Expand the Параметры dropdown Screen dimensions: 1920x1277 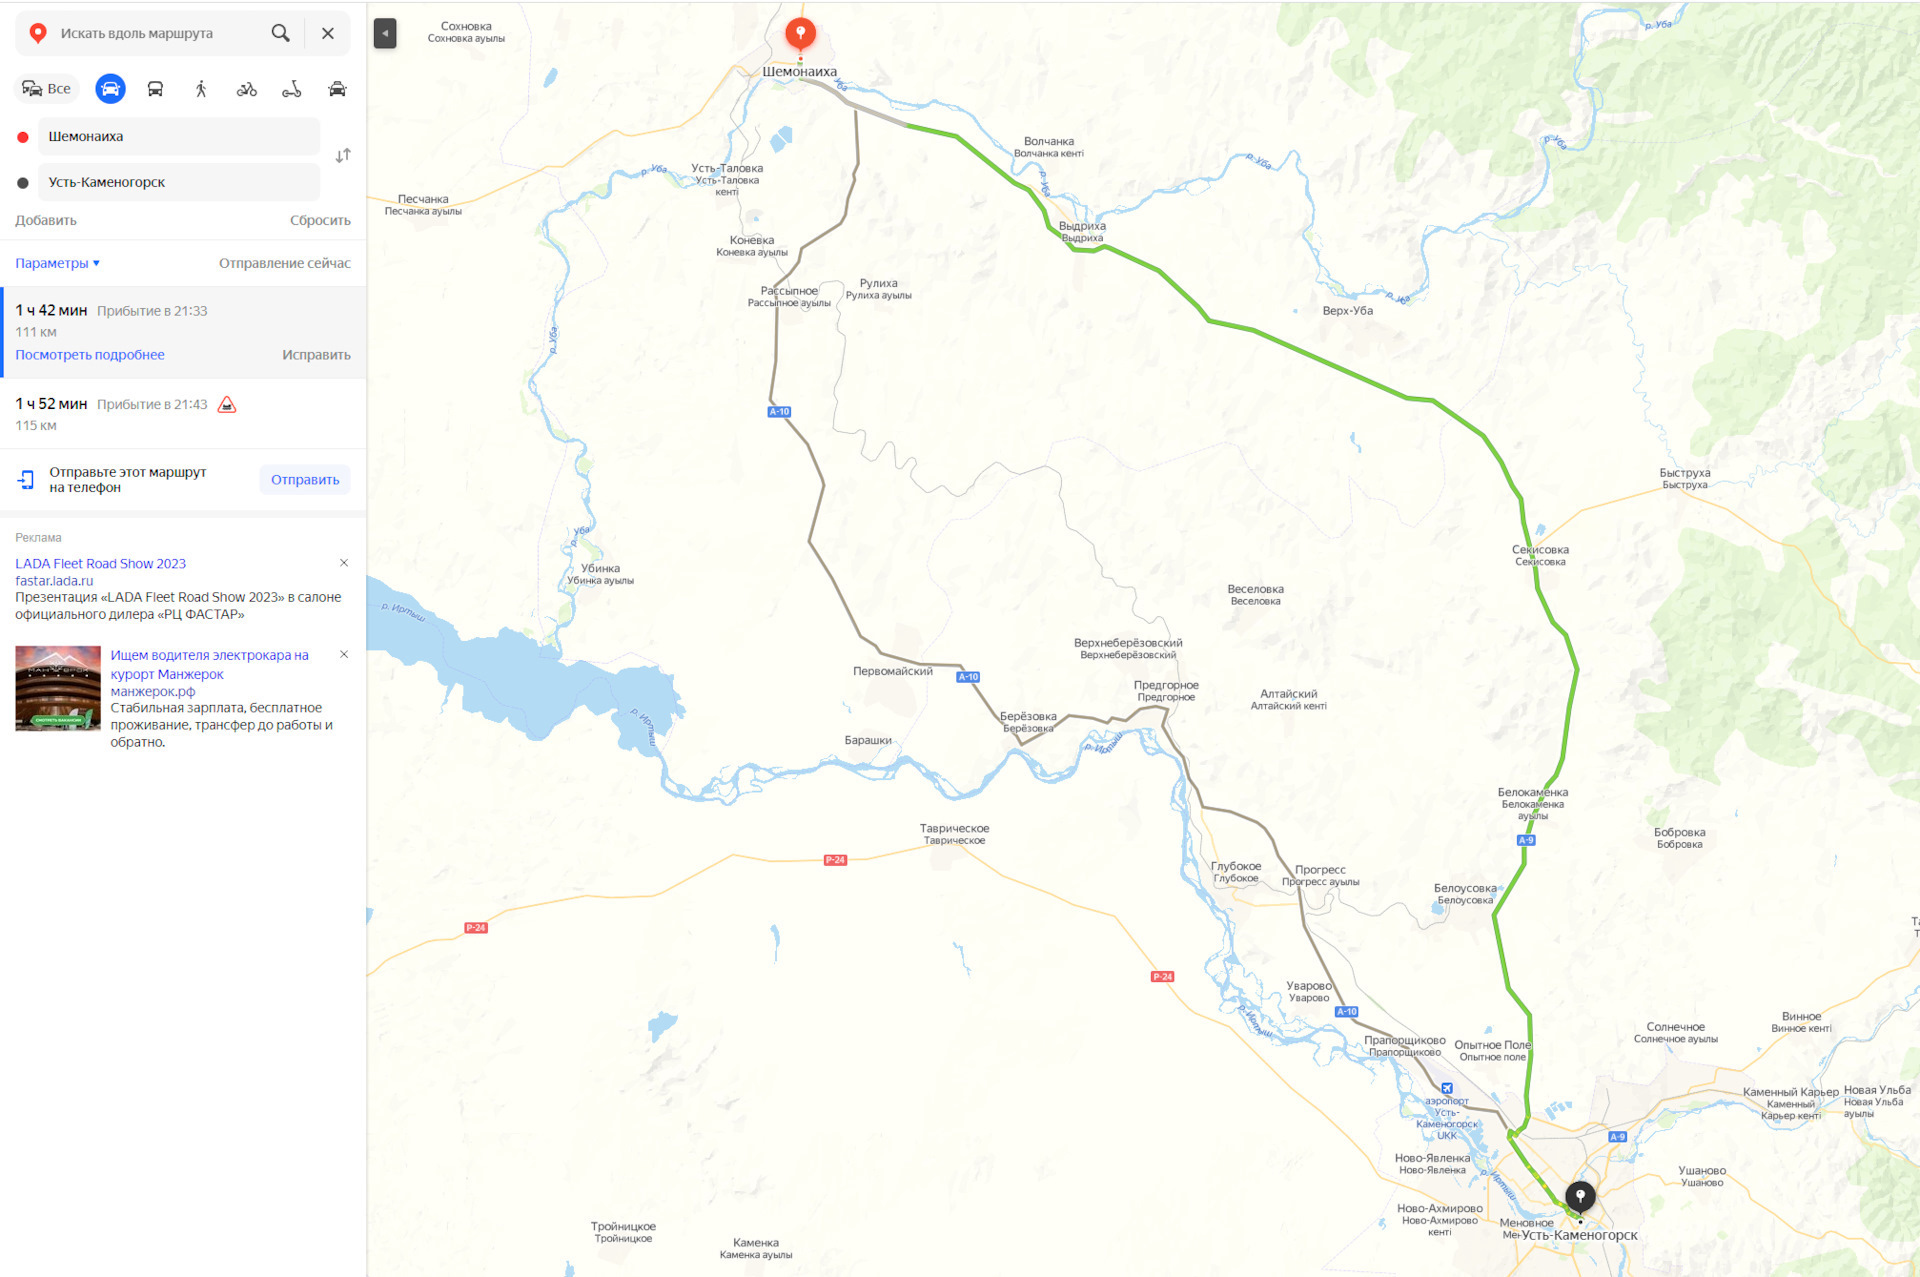point(57,263)
